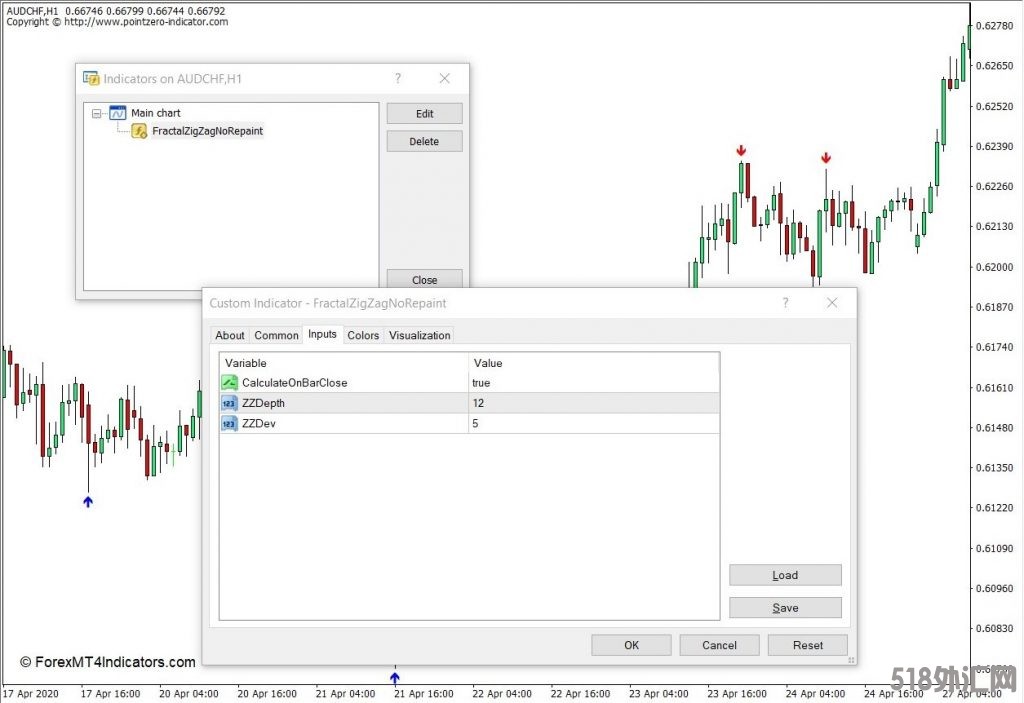Image resolution: width=1024 pixels, height=703 pixels.
Task: Open help in the Indicators on AUDCHF,H1 dialog
Action: [x=398, y=78]
